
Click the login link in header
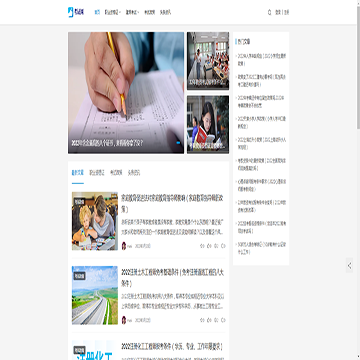coord(278,12)
